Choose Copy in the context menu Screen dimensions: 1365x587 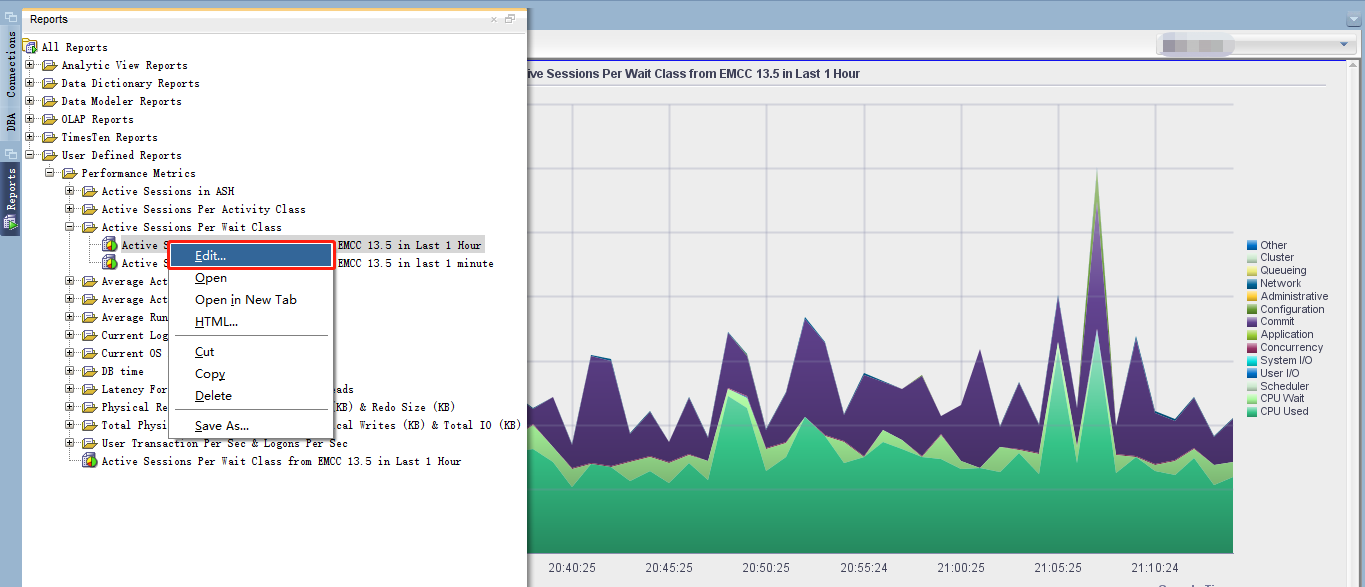point(250,374)
